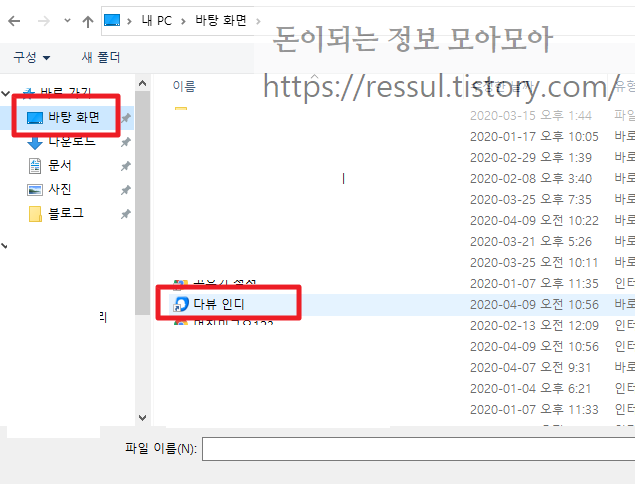Collapse the Quick Access tree section
Viewport: 635px width, 484px height.
(x=5, y=93)
